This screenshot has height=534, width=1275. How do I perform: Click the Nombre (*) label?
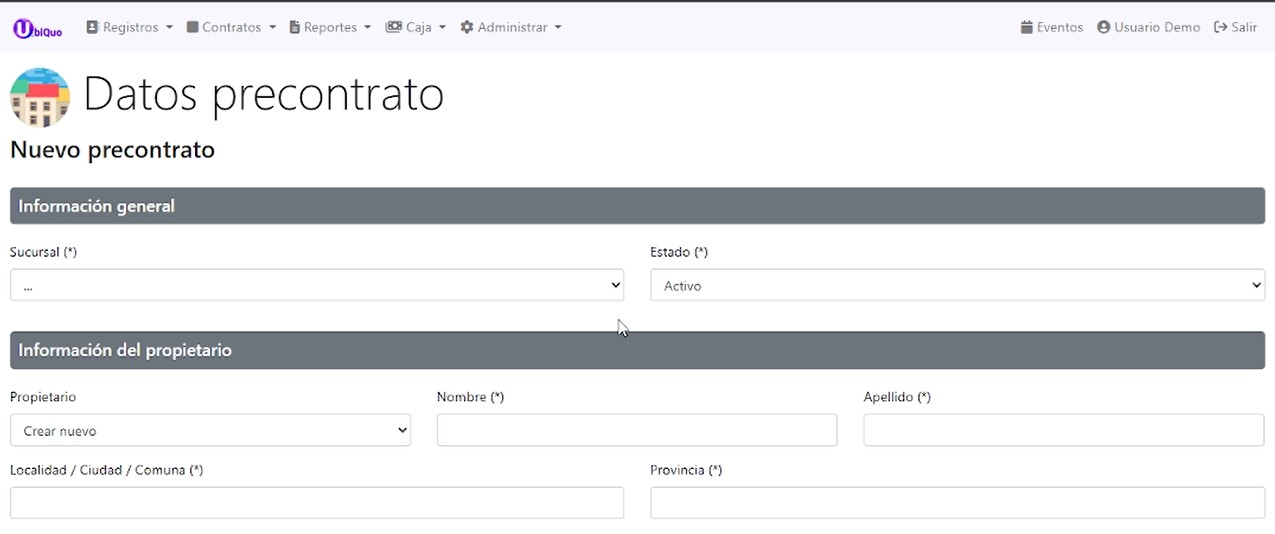click(470, 397)
